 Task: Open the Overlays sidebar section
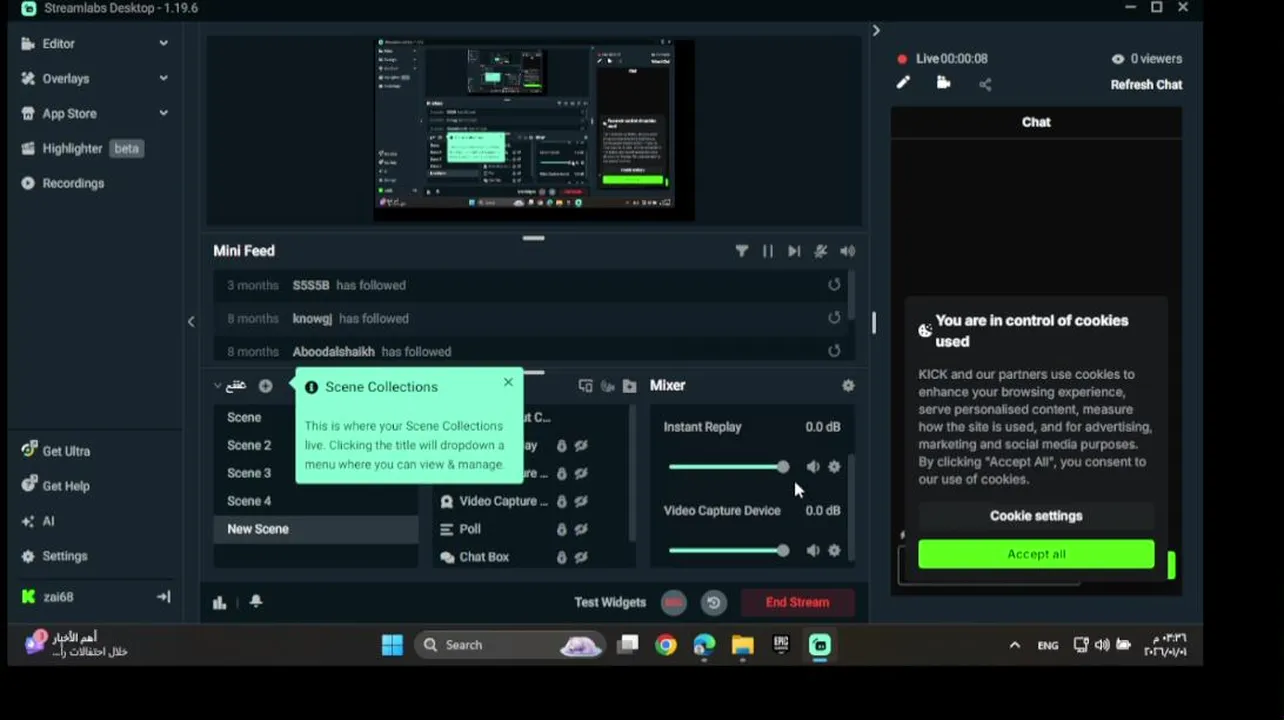(x=65, y=79)
